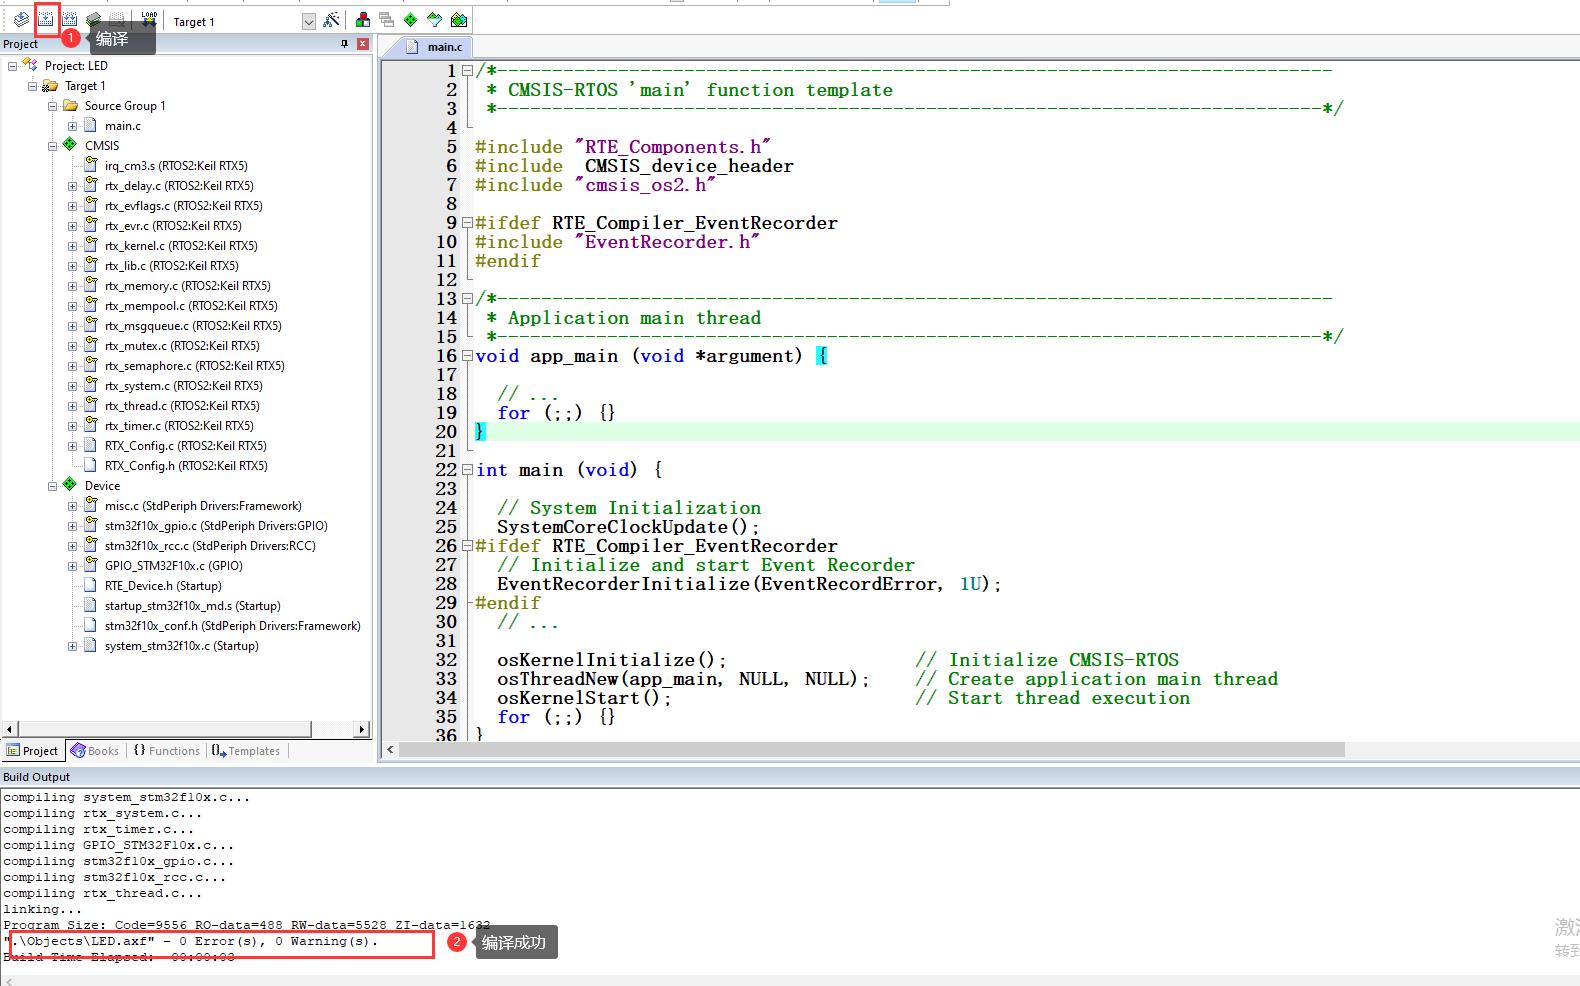Select rtx_thread.c file in tree

point(182,406)
